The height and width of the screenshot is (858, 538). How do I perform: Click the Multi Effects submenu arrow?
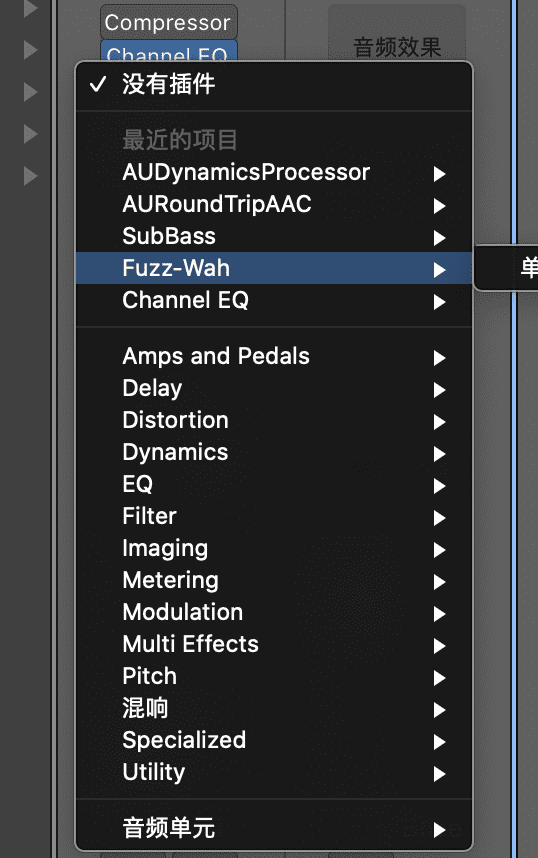point(439,646)
